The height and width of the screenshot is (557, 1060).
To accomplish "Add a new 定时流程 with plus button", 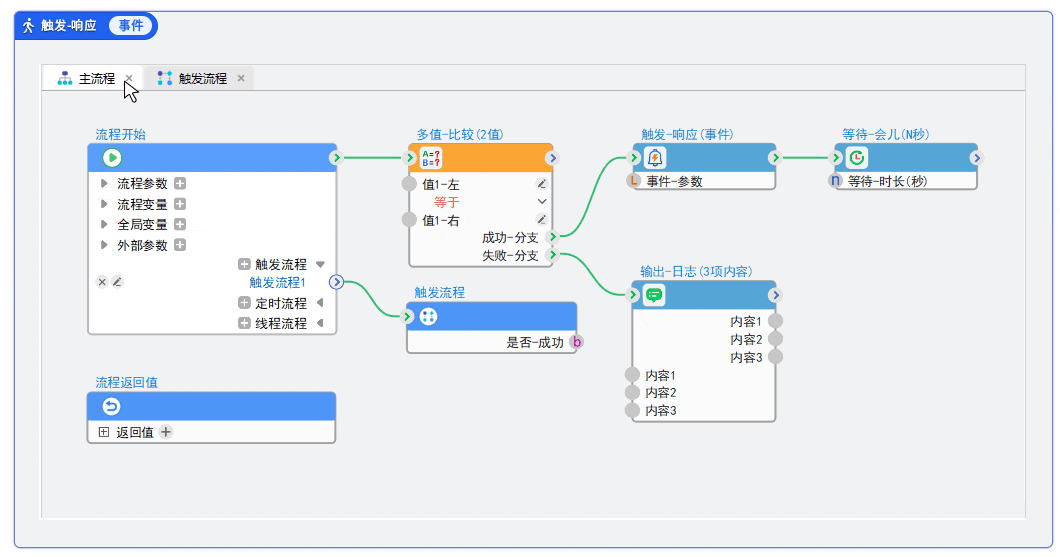I will tap(244, 303).
